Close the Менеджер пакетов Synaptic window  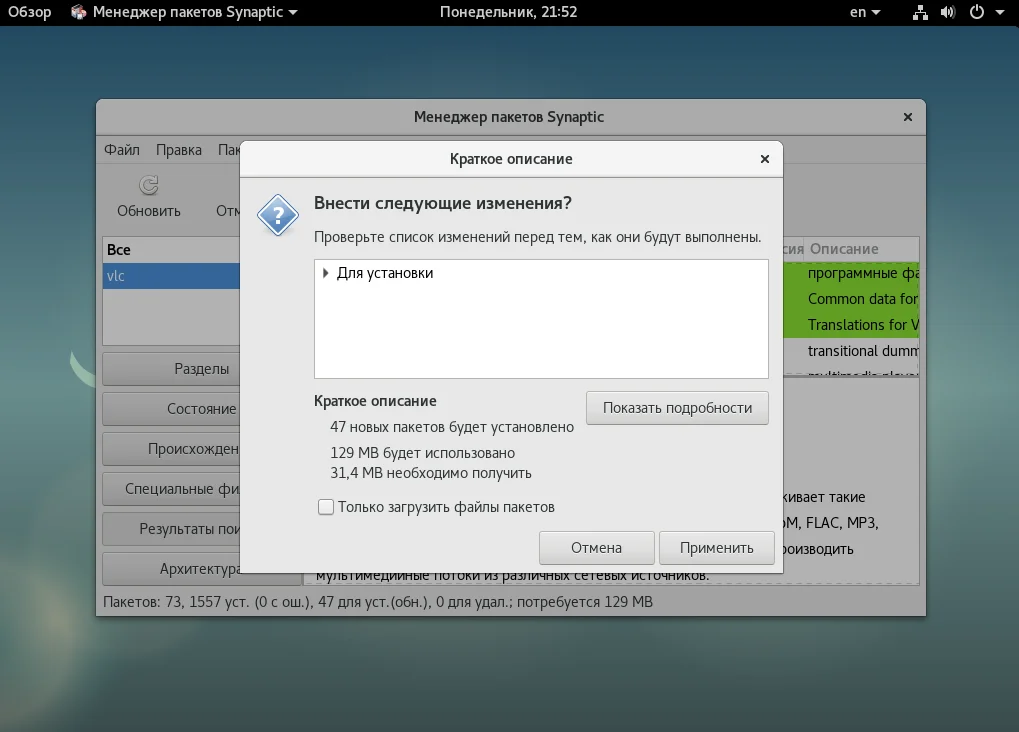(x=908, y=117)
